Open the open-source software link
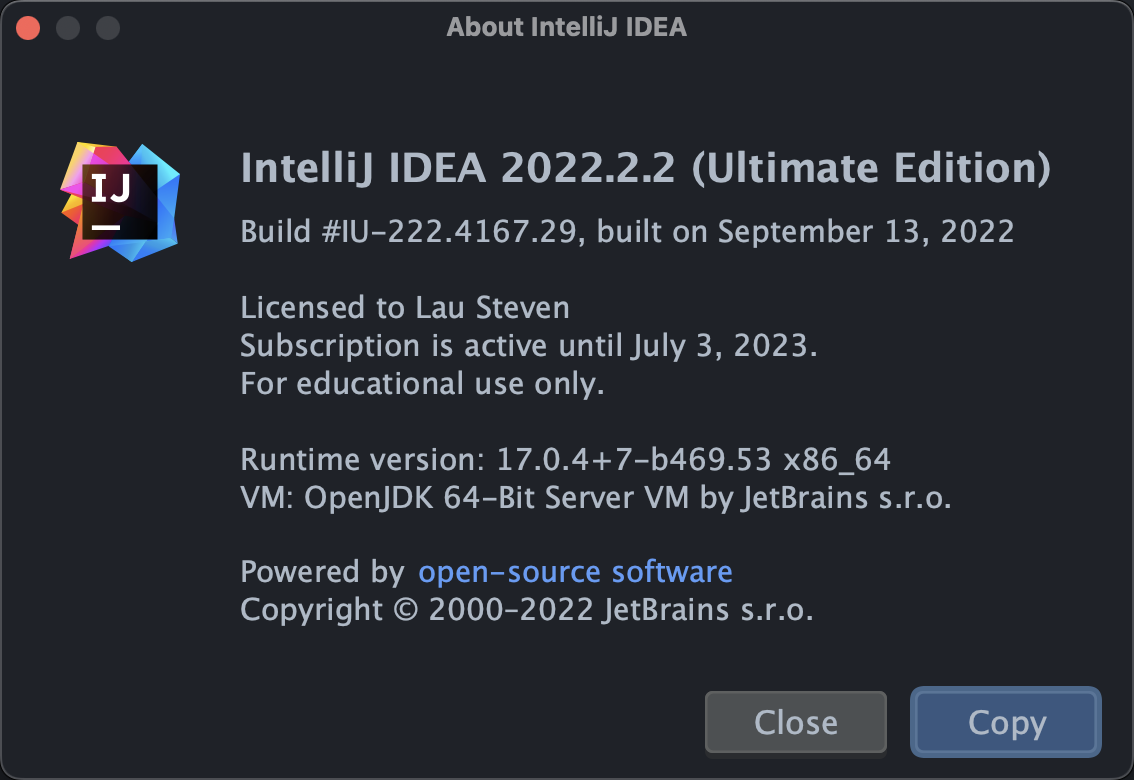This screenshot has width=1134, height=780. [x=575, y=571]
